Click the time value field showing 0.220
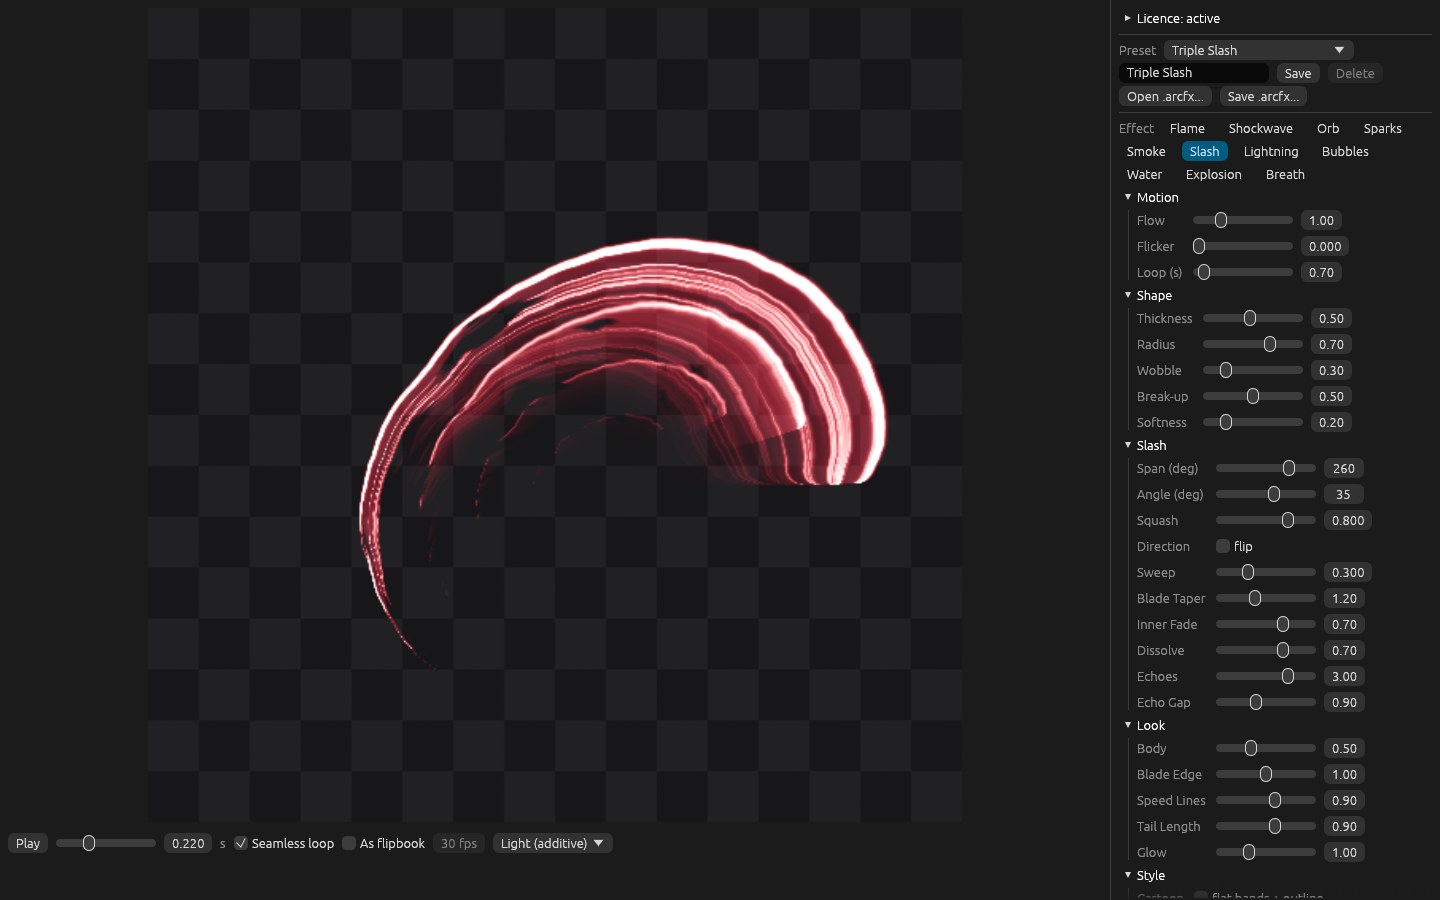The image size is (1440, 900). coord(188,843)
